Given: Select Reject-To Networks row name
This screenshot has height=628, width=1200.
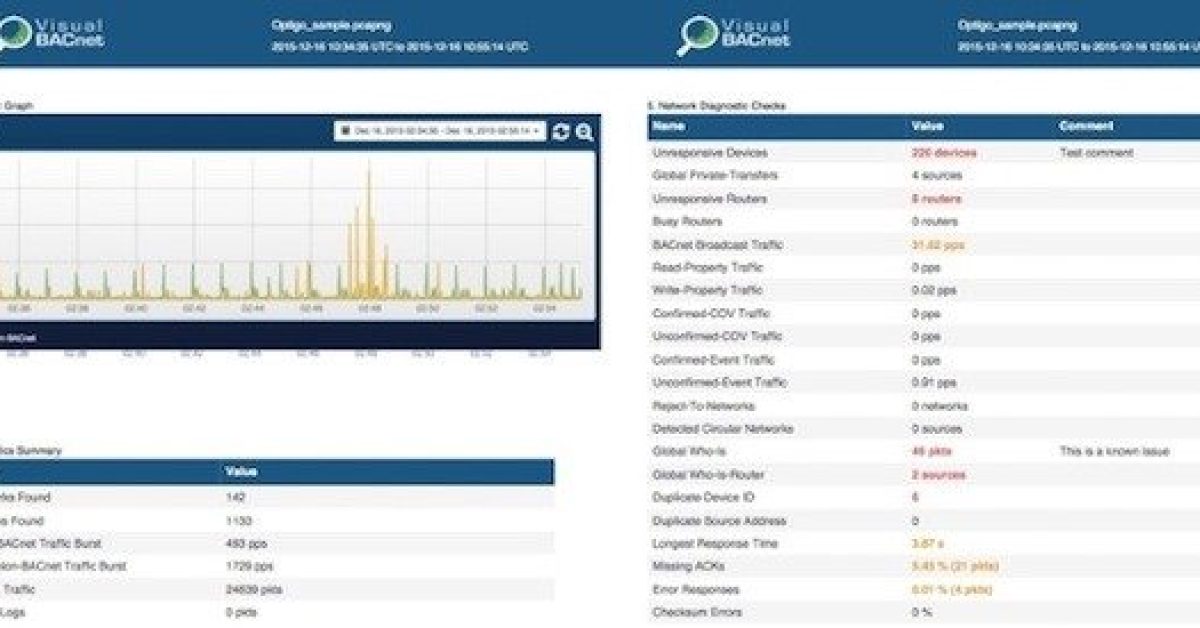Looking at the screenshot, I should coord(703,406).
